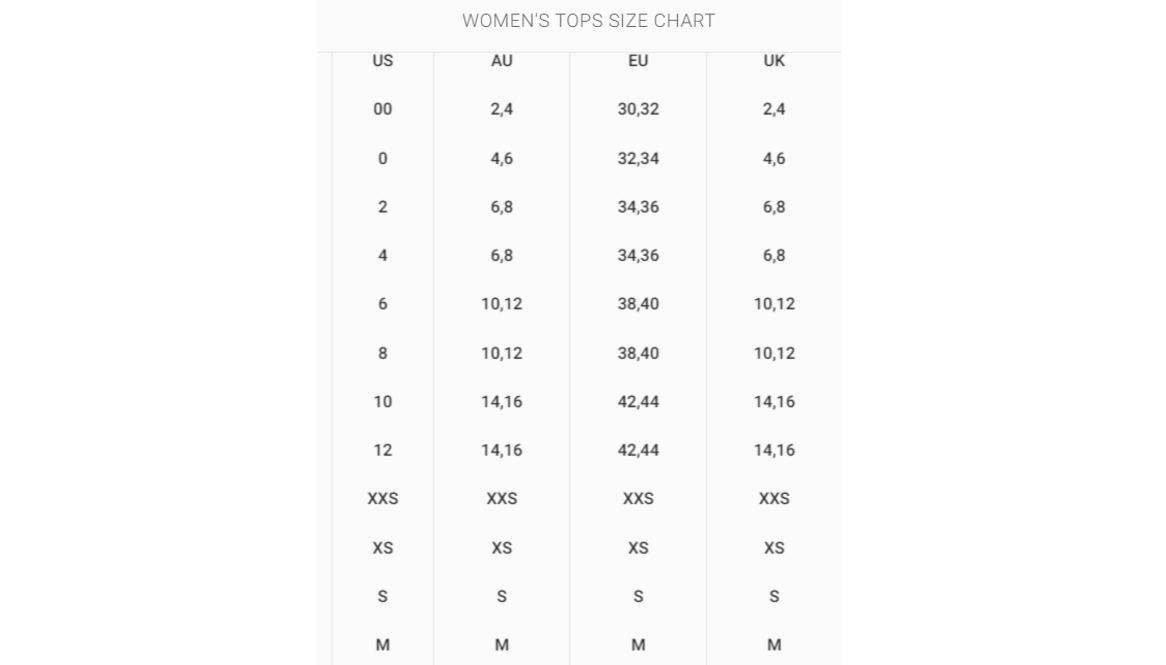Click the XS cell in the EU column
This screenshot has height=665, width=1166.
pos(638,548)
